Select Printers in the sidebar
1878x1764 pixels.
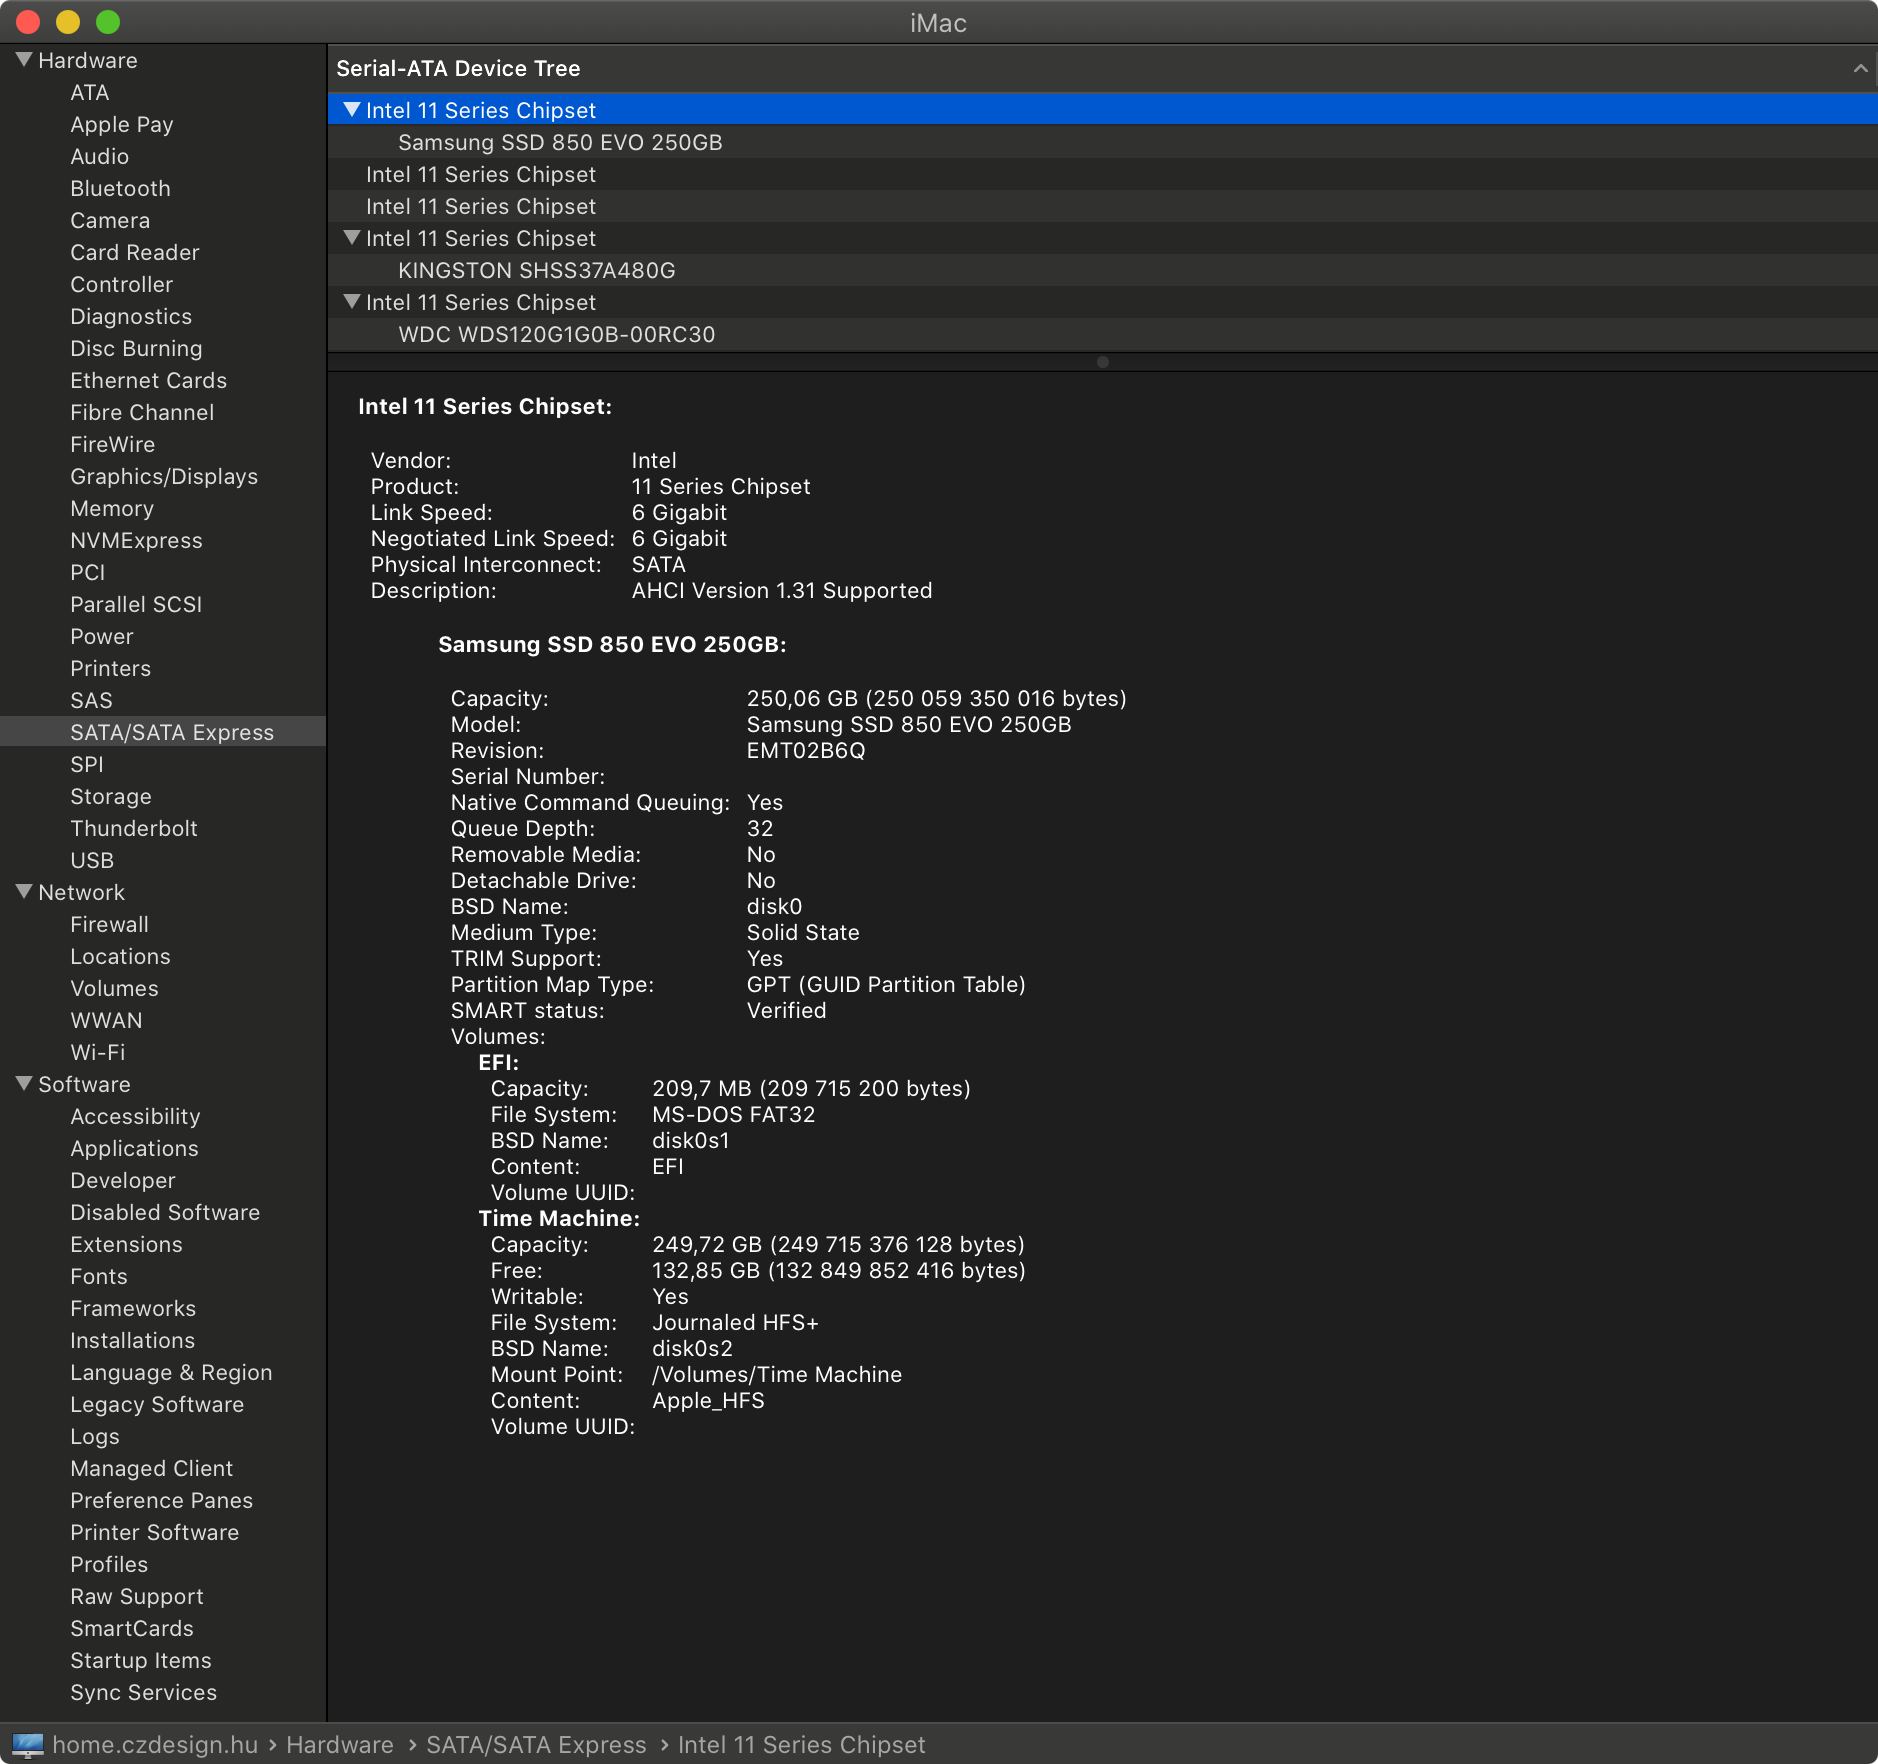click(110, 668)
